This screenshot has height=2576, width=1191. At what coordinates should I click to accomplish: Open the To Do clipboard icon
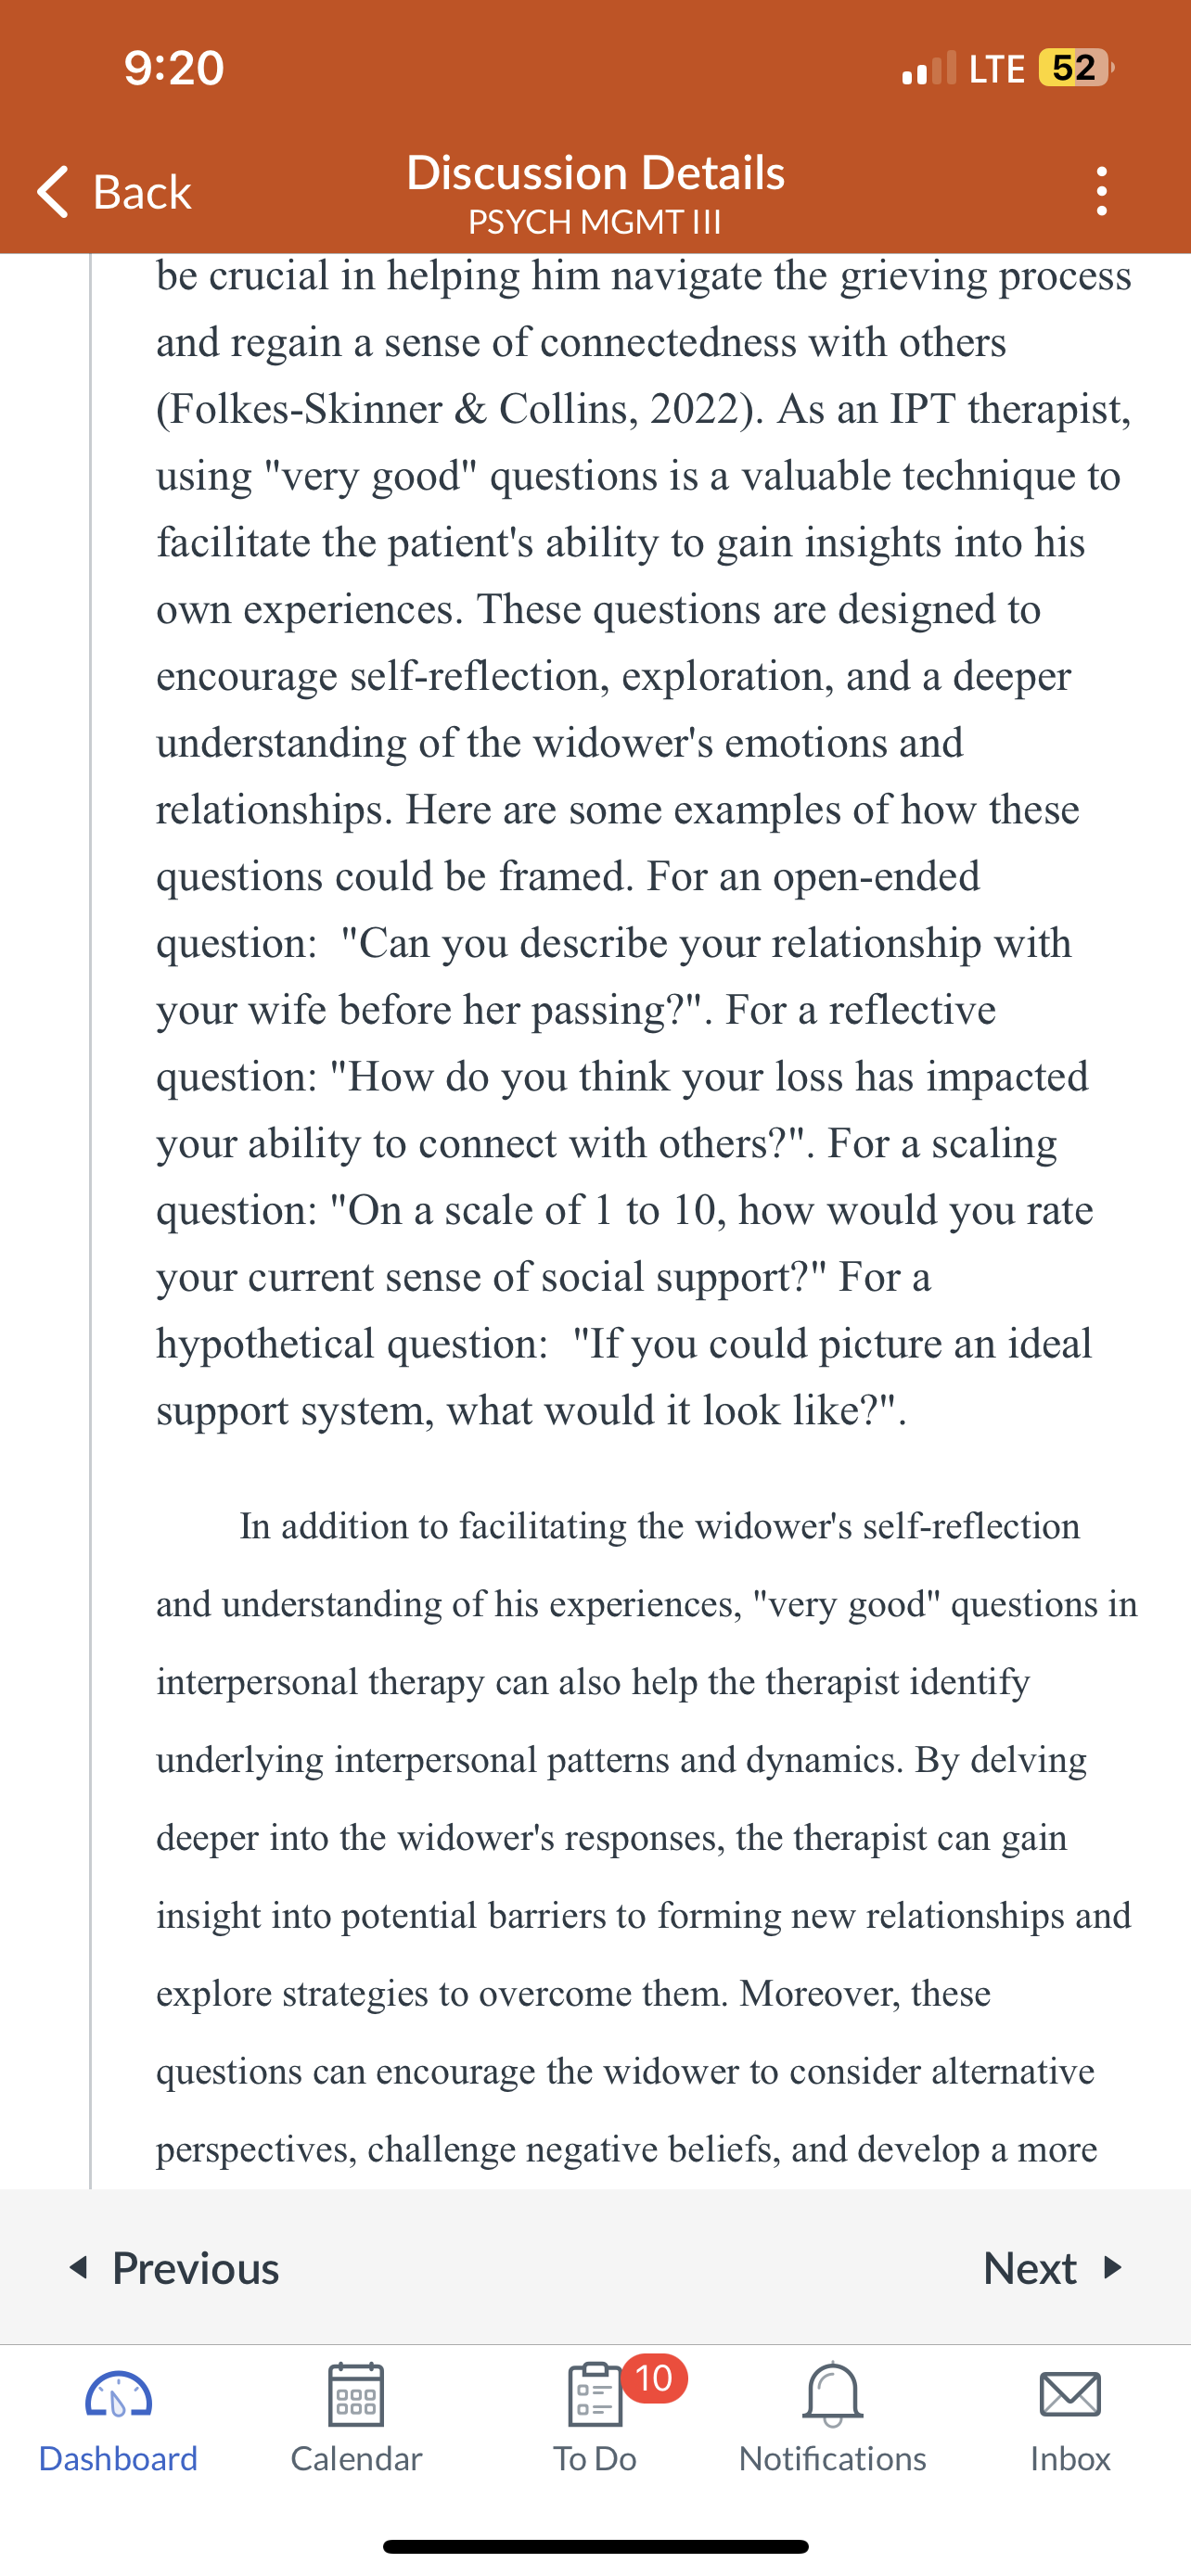pyautogui.click(x=594, y=2395)
